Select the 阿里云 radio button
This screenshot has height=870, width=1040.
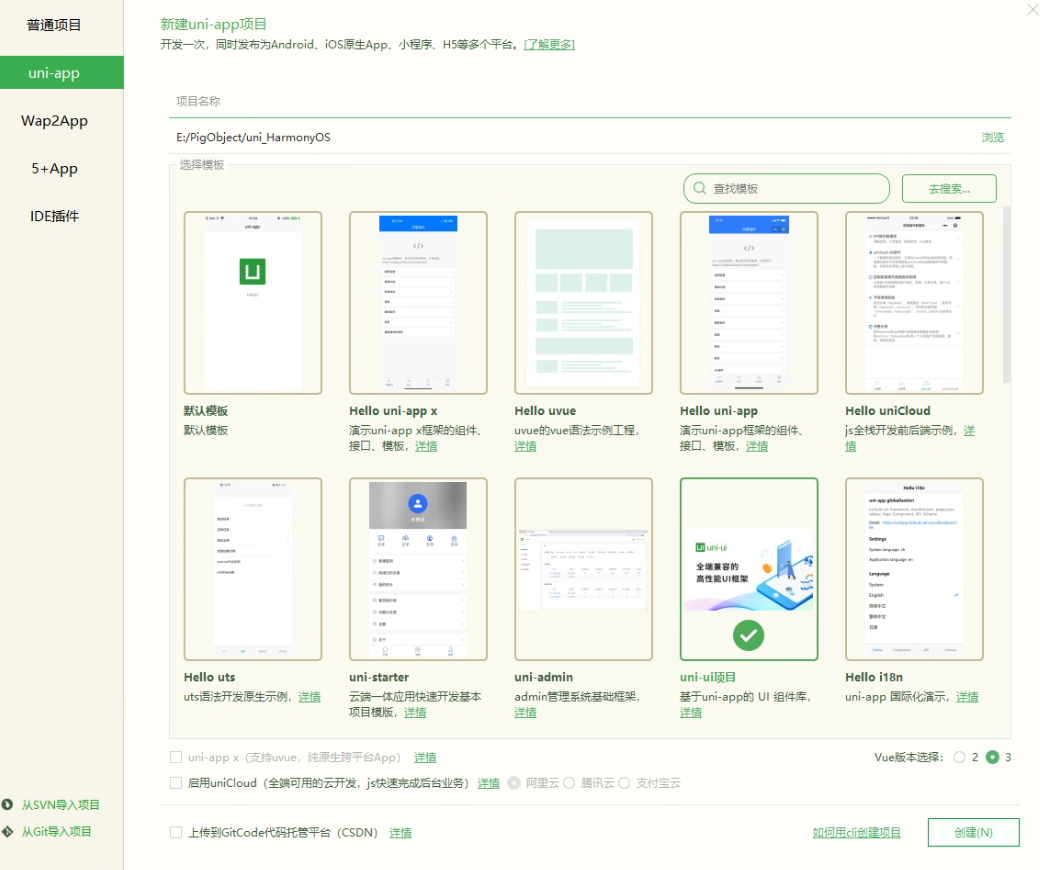pos(513,782)
